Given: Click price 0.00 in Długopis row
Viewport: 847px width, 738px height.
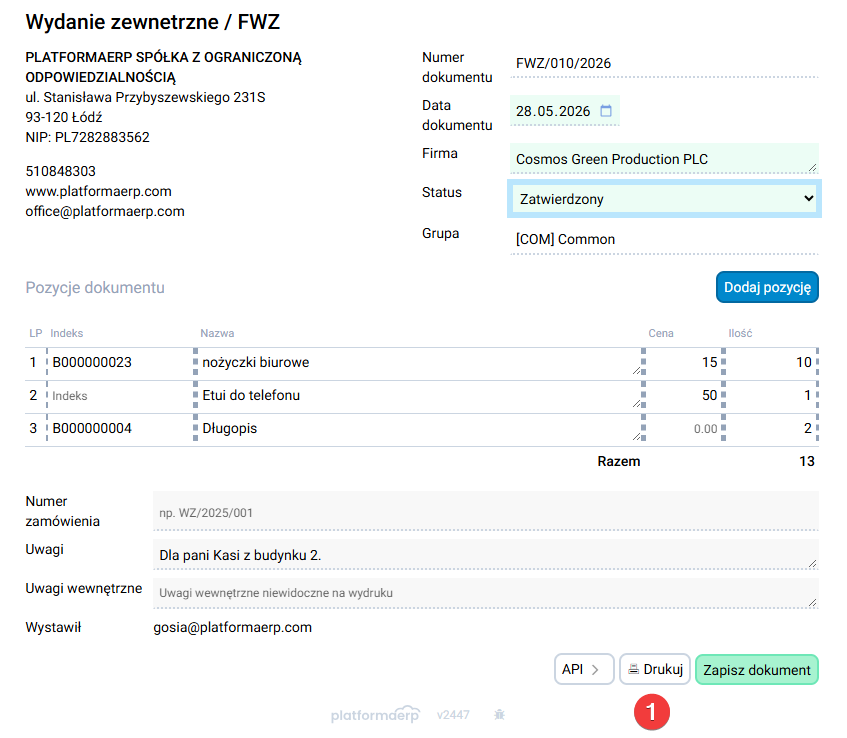Looking at the screenshot, I should click(x=683, y=428).
